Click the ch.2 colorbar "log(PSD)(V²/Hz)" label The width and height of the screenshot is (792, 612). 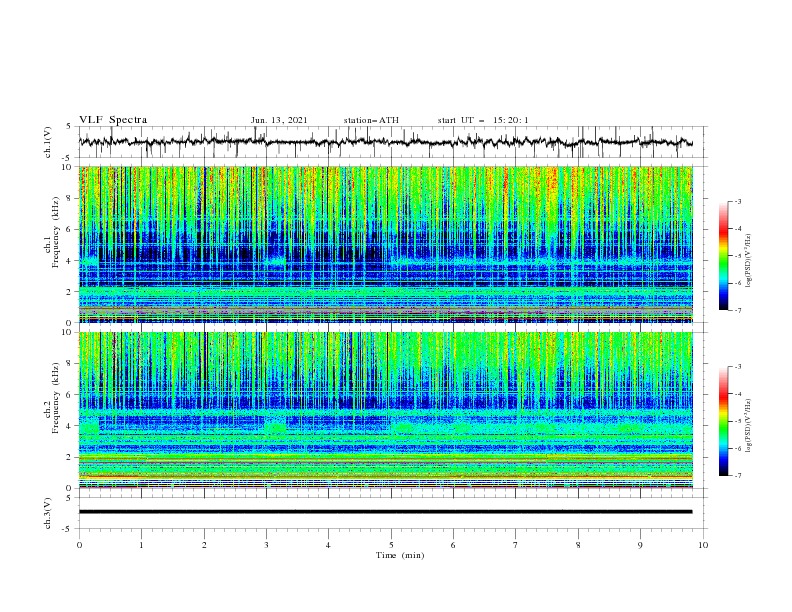[748, 425]
